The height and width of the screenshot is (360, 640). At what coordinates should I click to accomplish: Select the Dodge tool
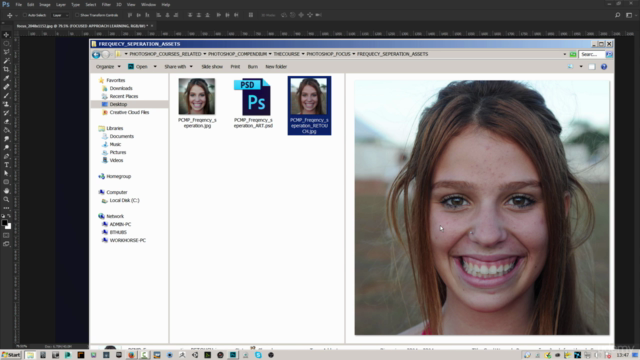coord(6,147)
